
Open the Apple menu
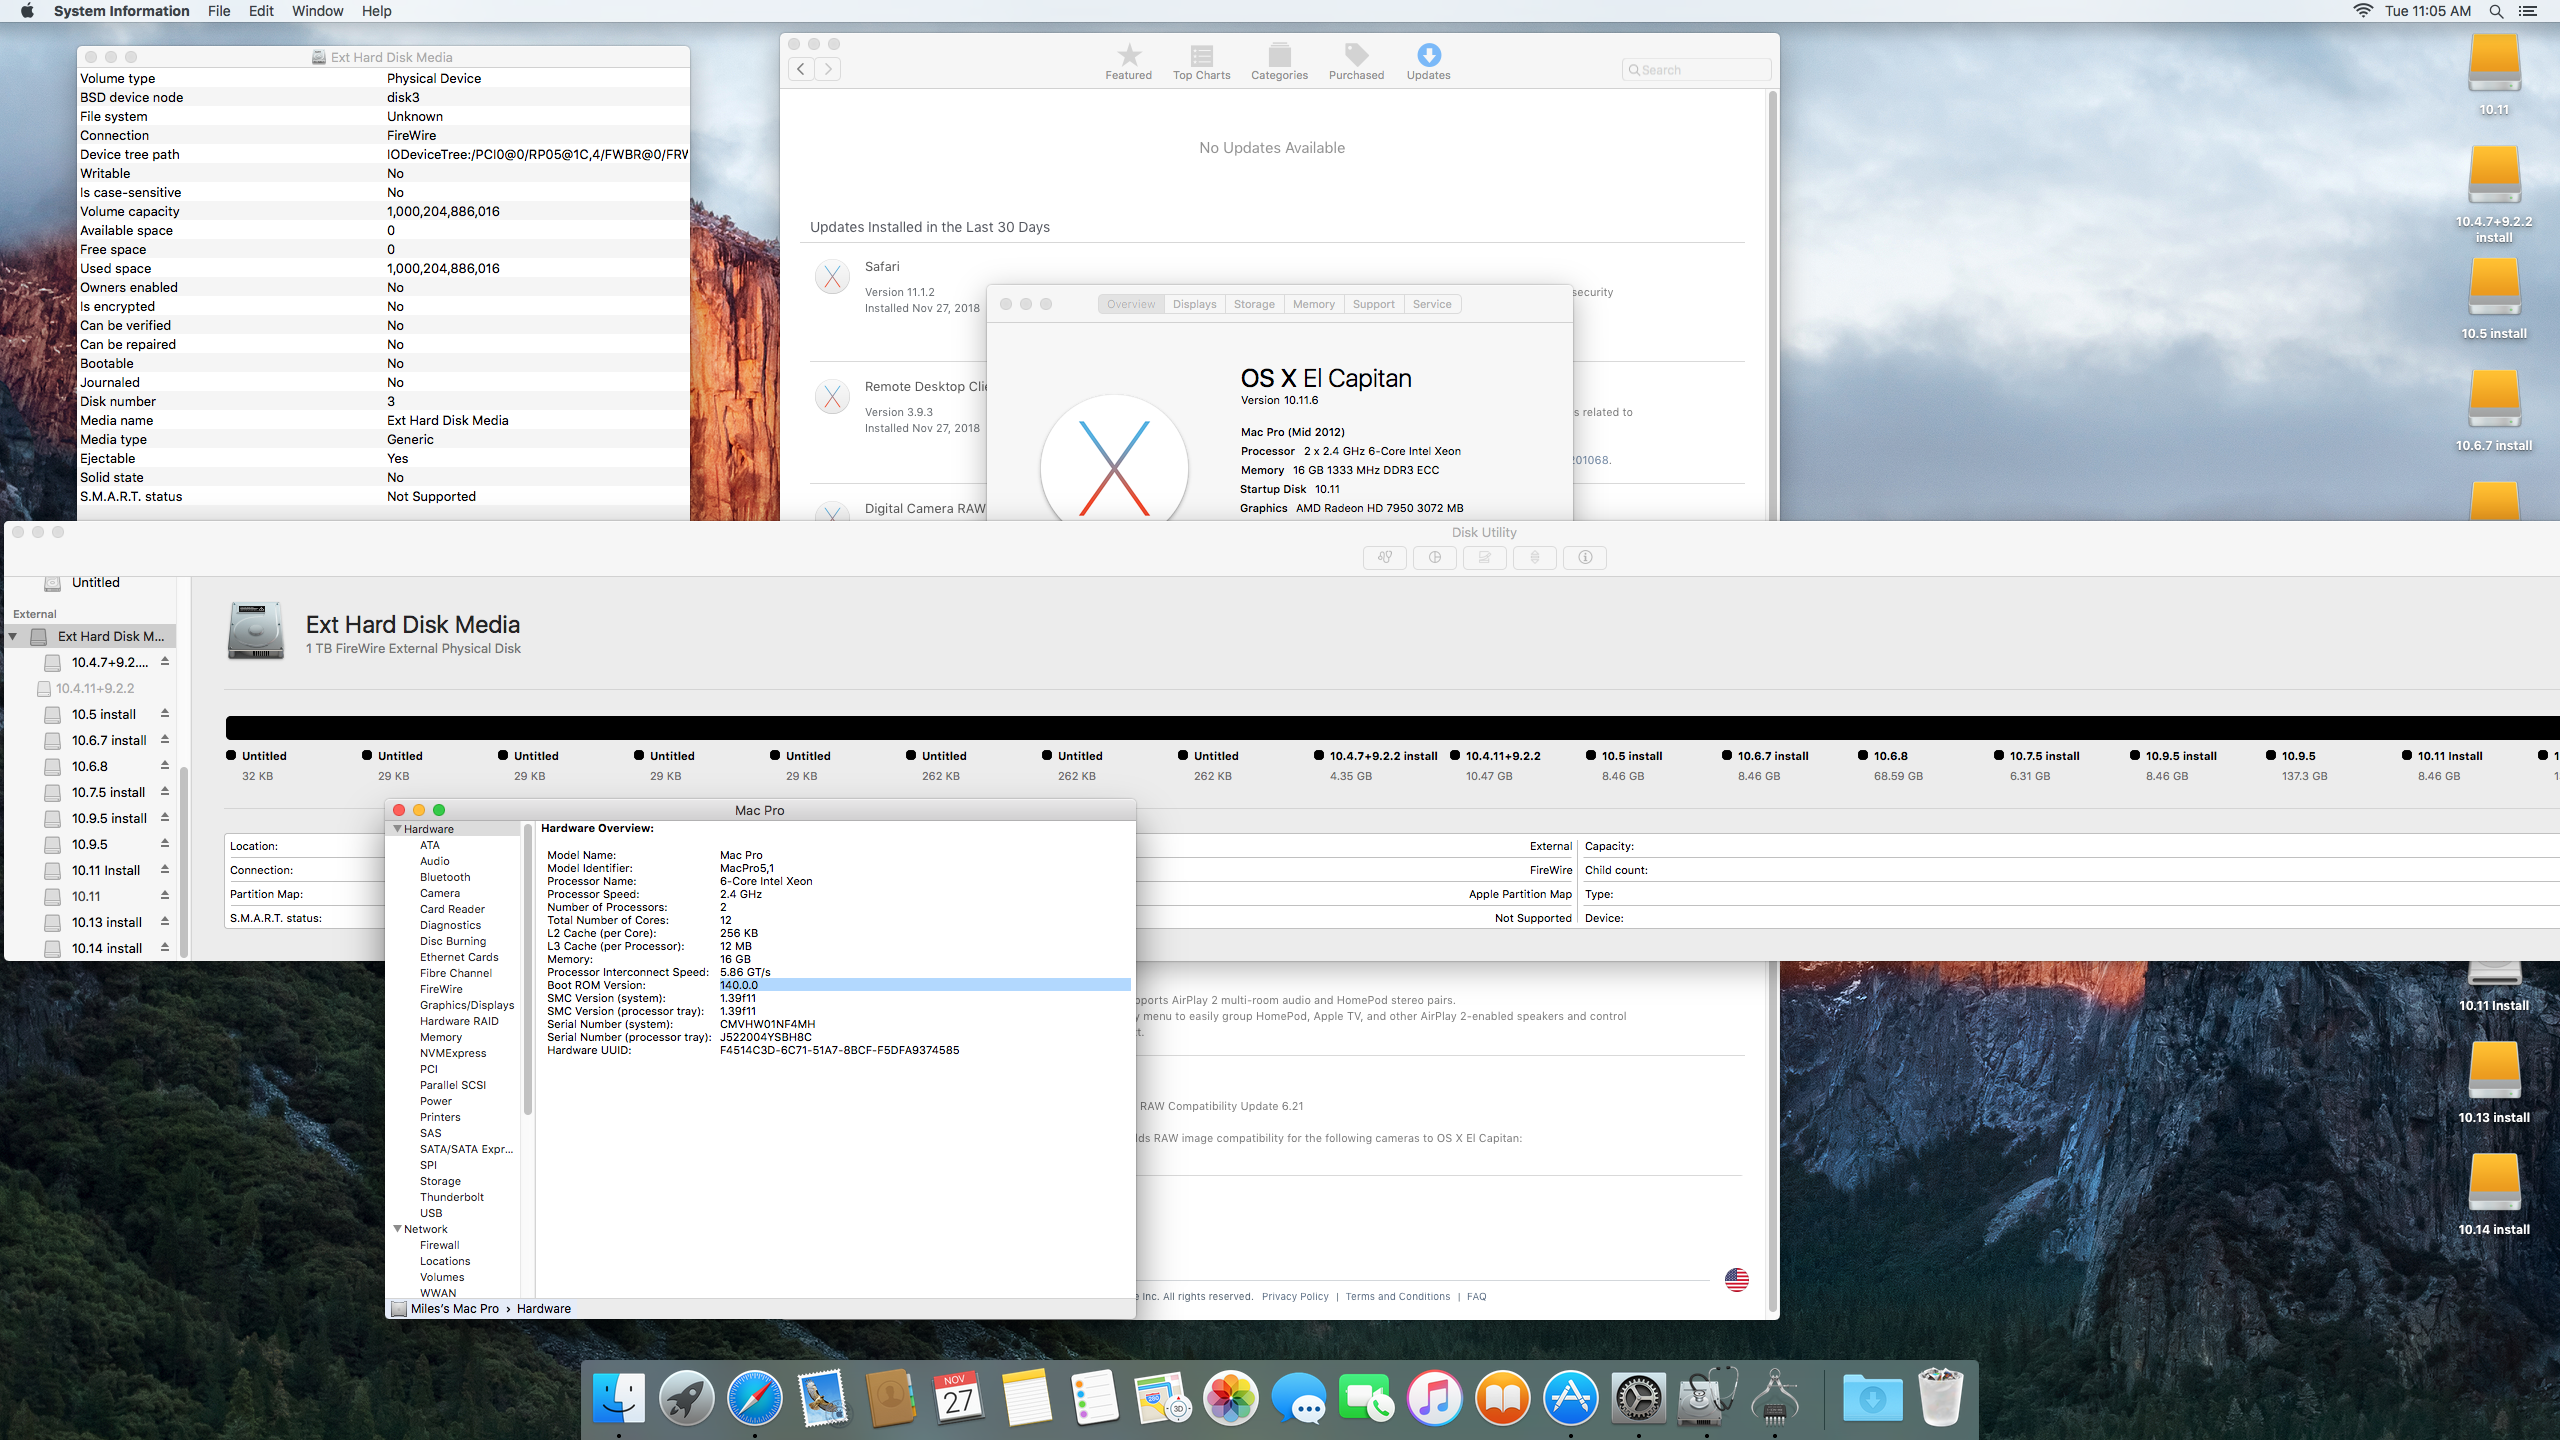27,11
